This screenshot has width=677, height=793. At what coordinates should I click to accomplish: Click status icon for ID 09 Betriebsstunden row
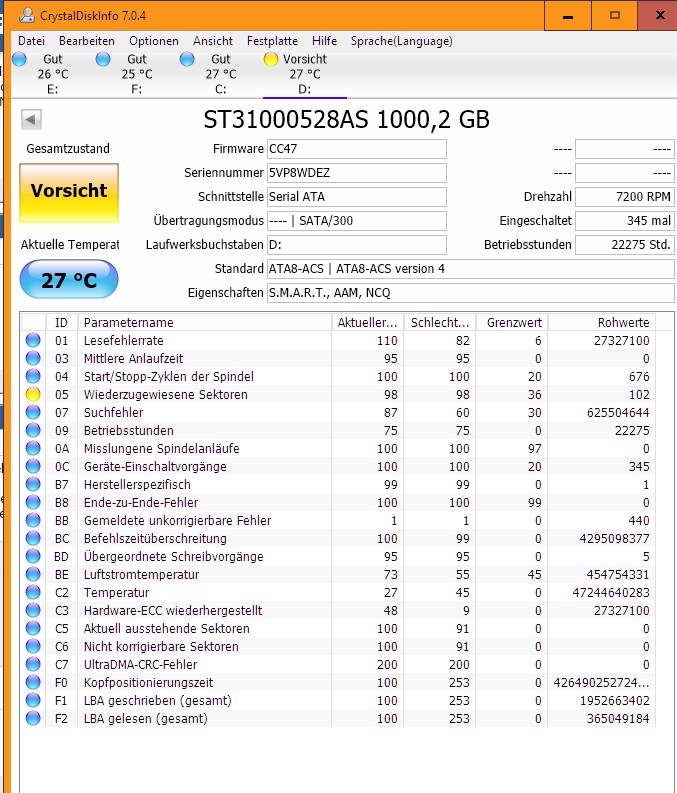[33, 430]
